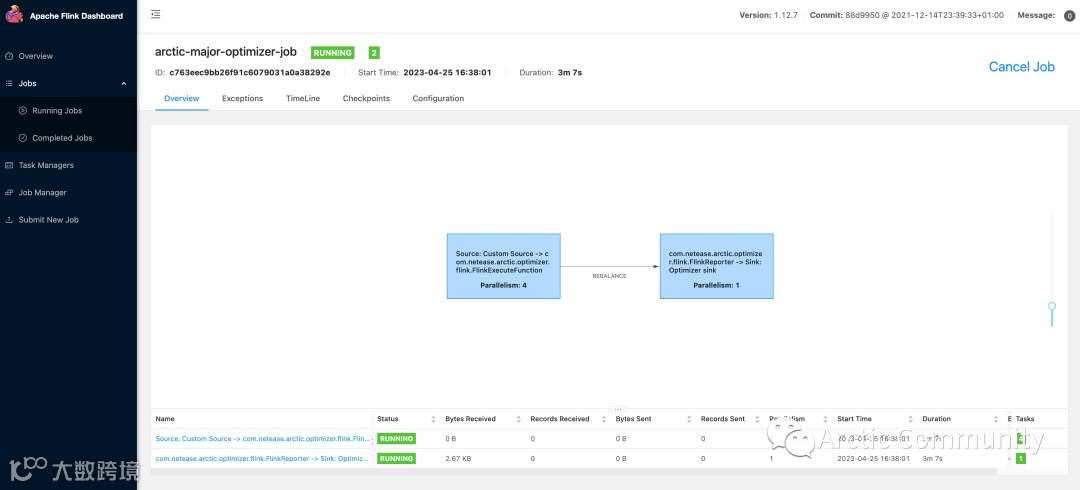Click the Job Manager icon
This screenshot has height=490, width=1080.
tap(9, 192)
